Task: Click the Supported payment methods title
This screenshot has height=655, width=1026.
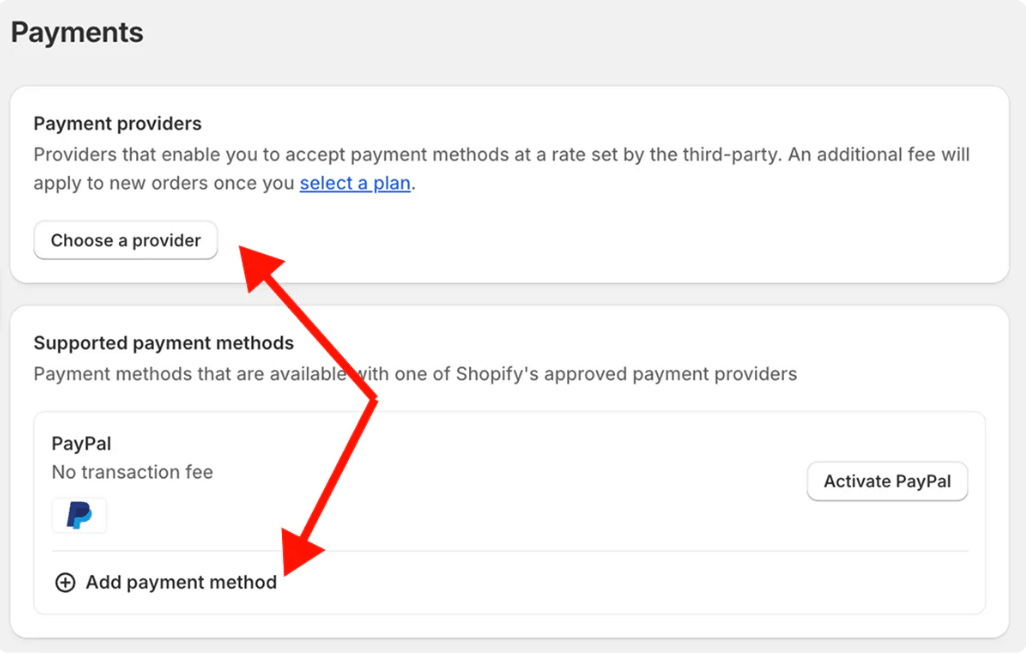Action: point(163,343)
